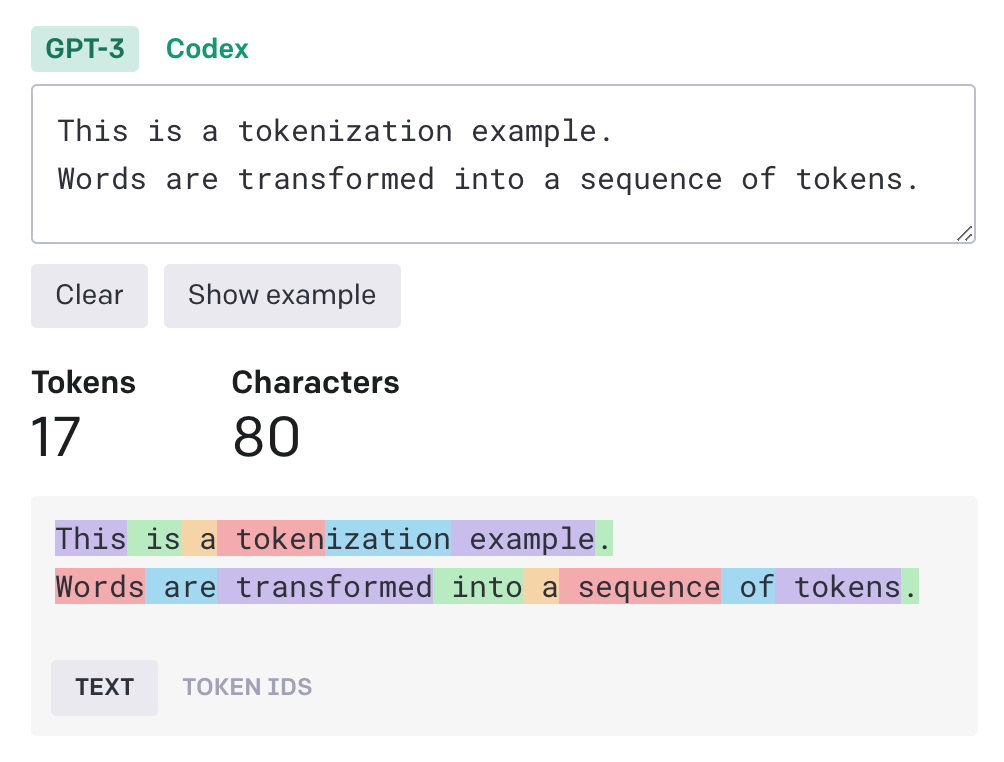The image size is (1004, 762).
Task: Click the Characters count of 80
Action: pyautogui.click(x=265, y=437)
